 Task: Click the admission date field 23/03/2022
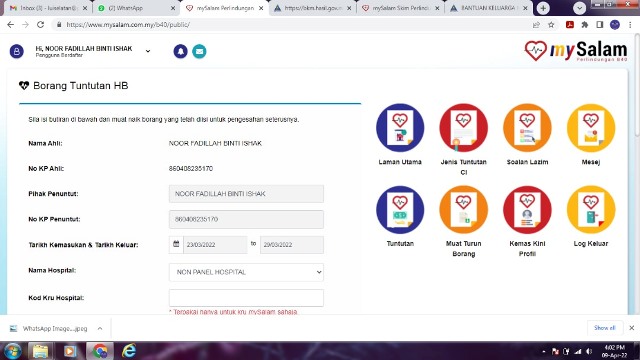point(215,244)
